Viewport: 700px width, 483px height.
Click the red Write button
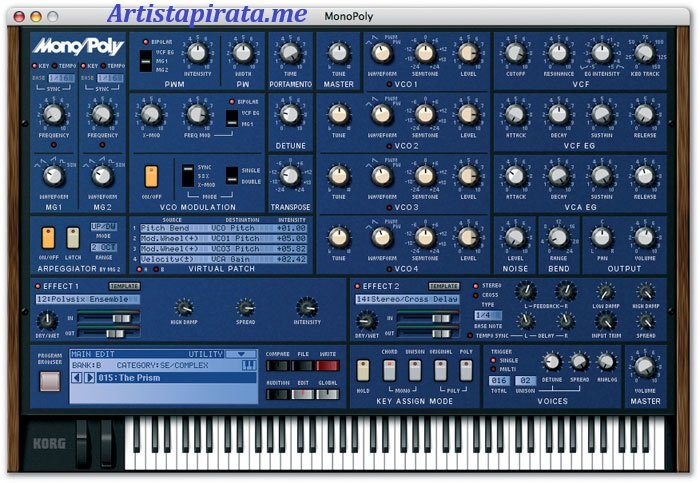click(x=328, y=366)
